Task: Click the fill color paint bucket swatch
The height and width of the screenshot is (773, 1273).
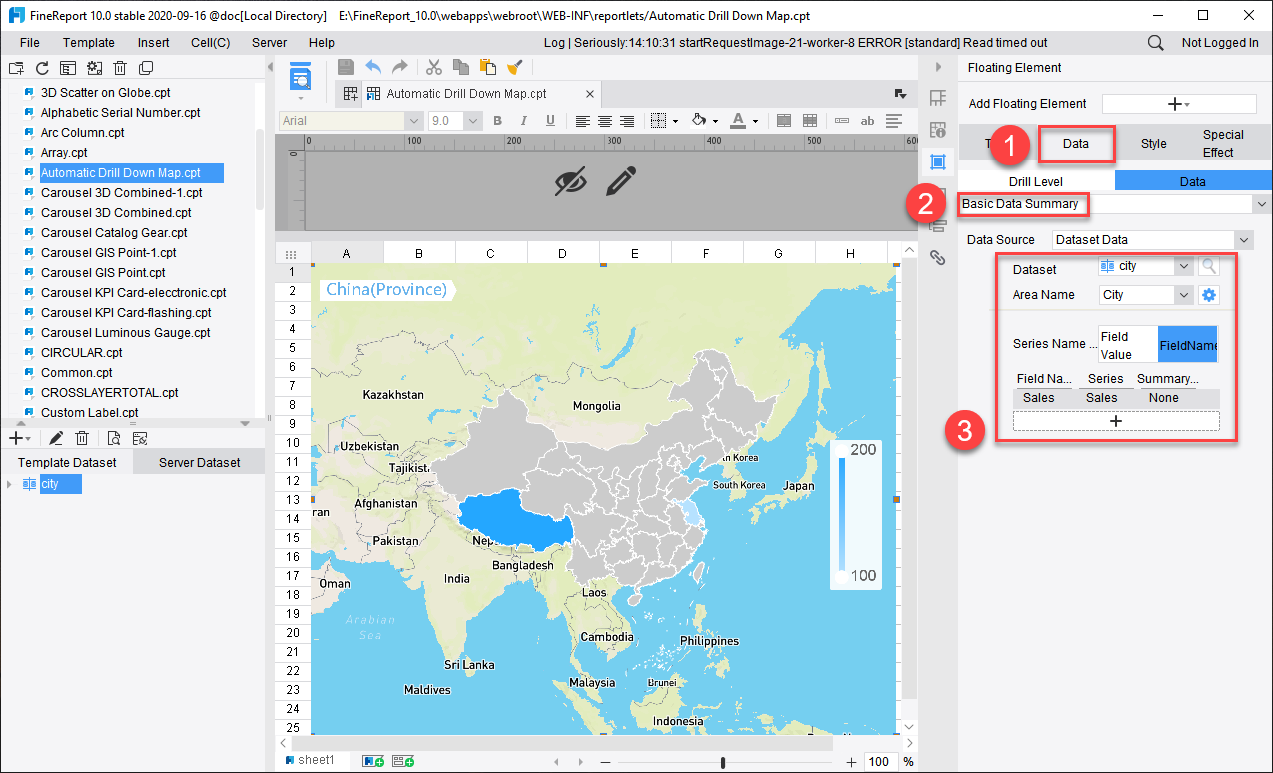Action: (x=698, y=121)
